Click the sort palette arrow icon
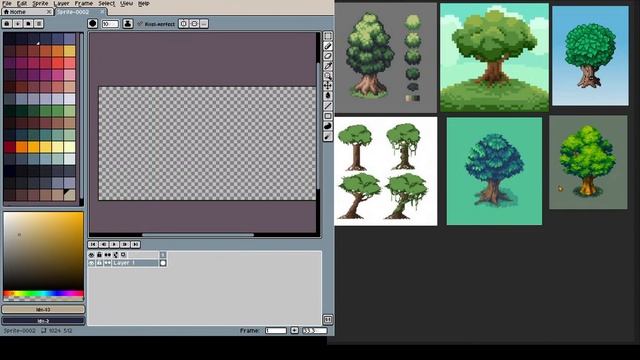640x360 pixels. (x=18, y=24)
